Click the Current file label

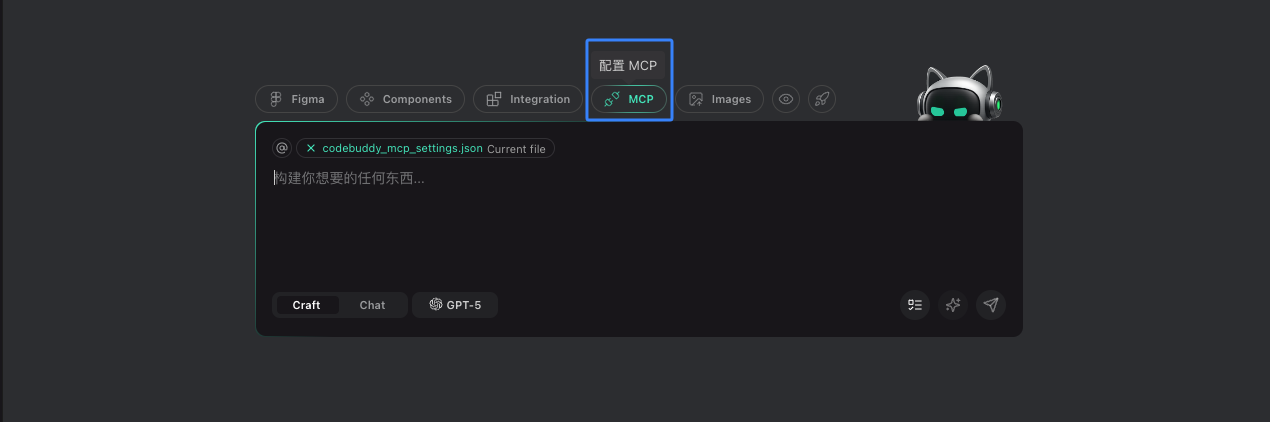[x=516, y=148]
